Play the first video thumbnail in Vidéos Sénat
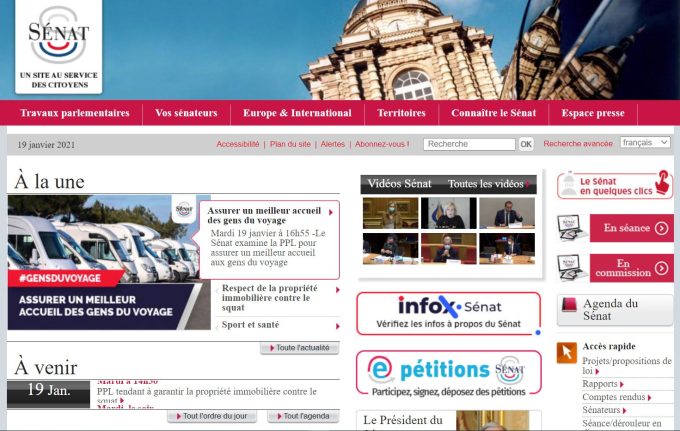The height and width of the screenshot is (431, 680). click(x=390, y=212)
